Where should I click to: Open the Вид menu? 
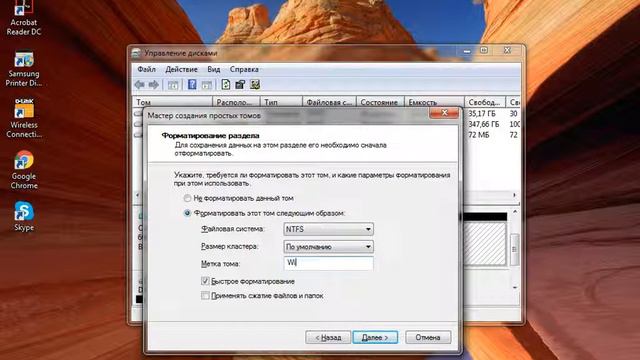[x=213, y=69]
